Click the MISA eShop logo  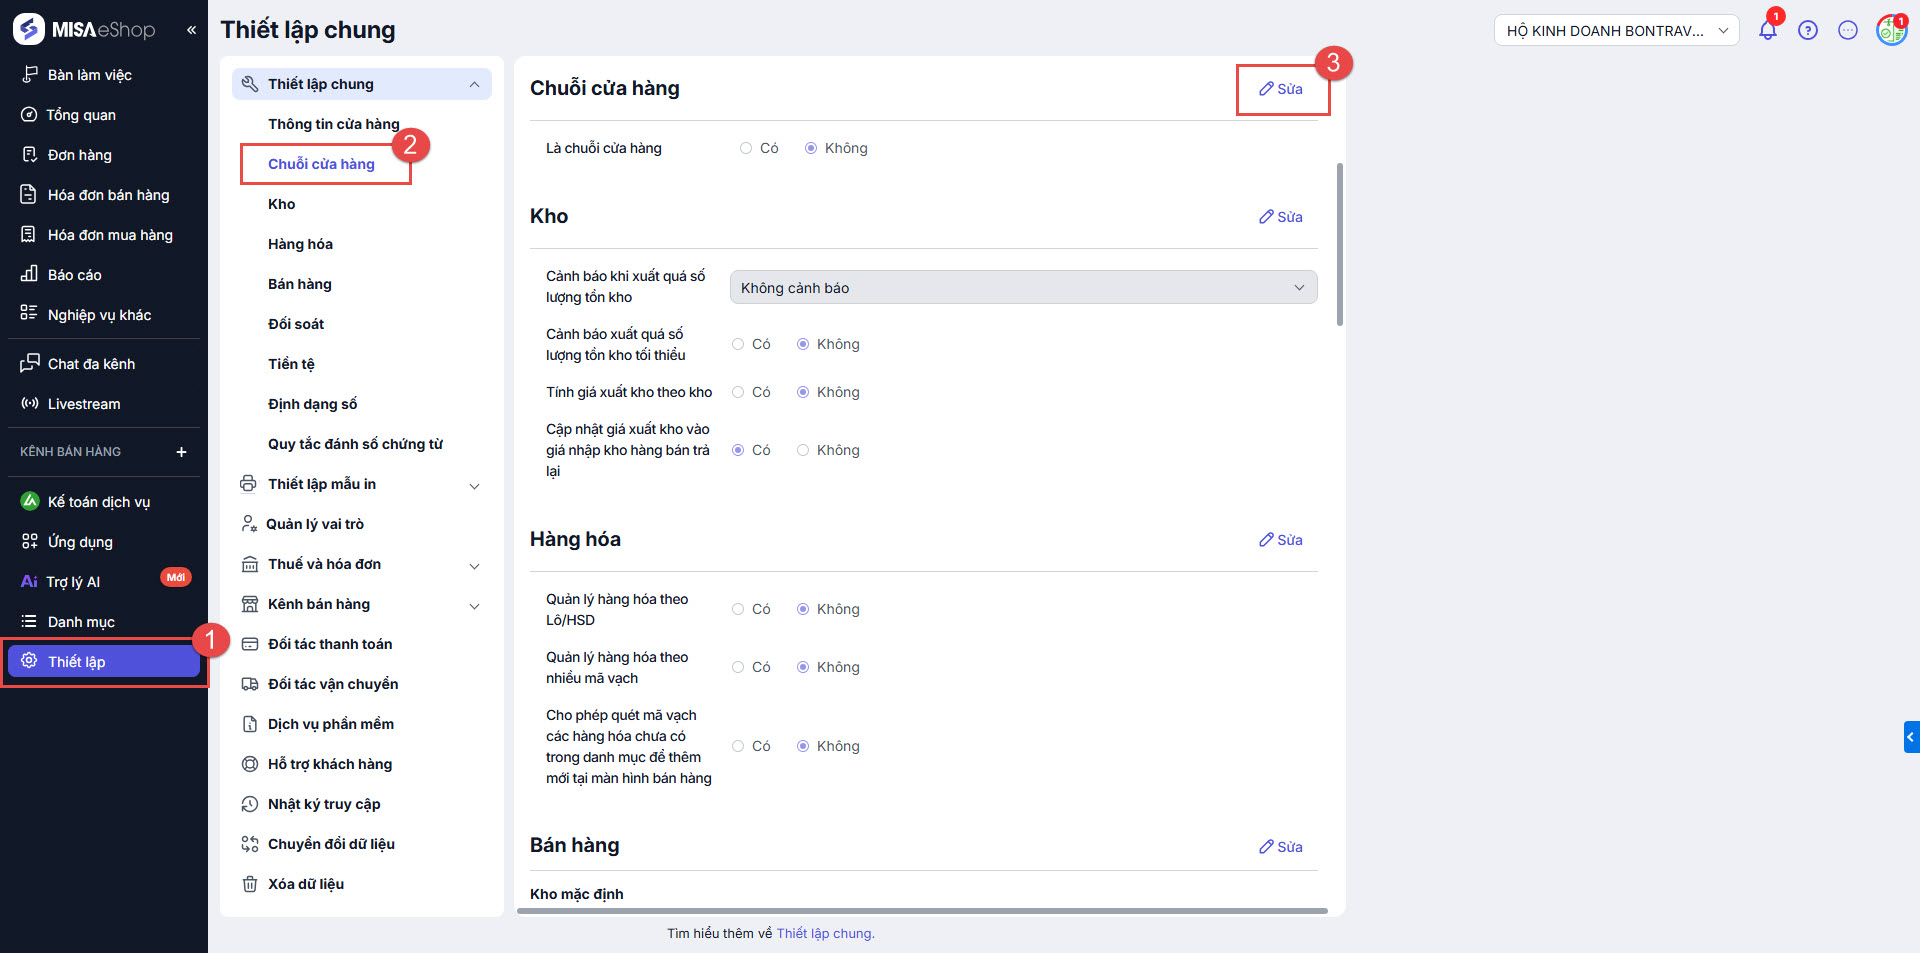[84, 30]
